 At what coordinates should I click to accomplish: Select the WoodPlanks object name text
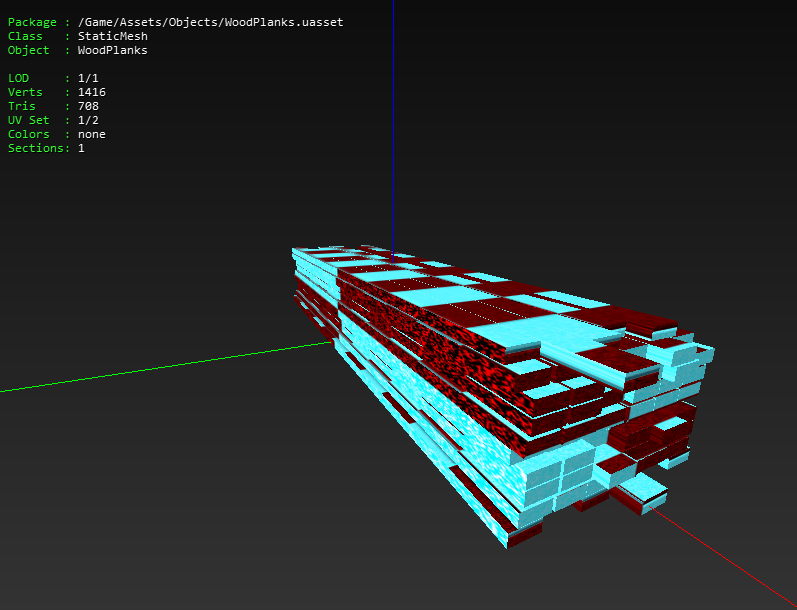pyautogui.click(x=113, y=50)
